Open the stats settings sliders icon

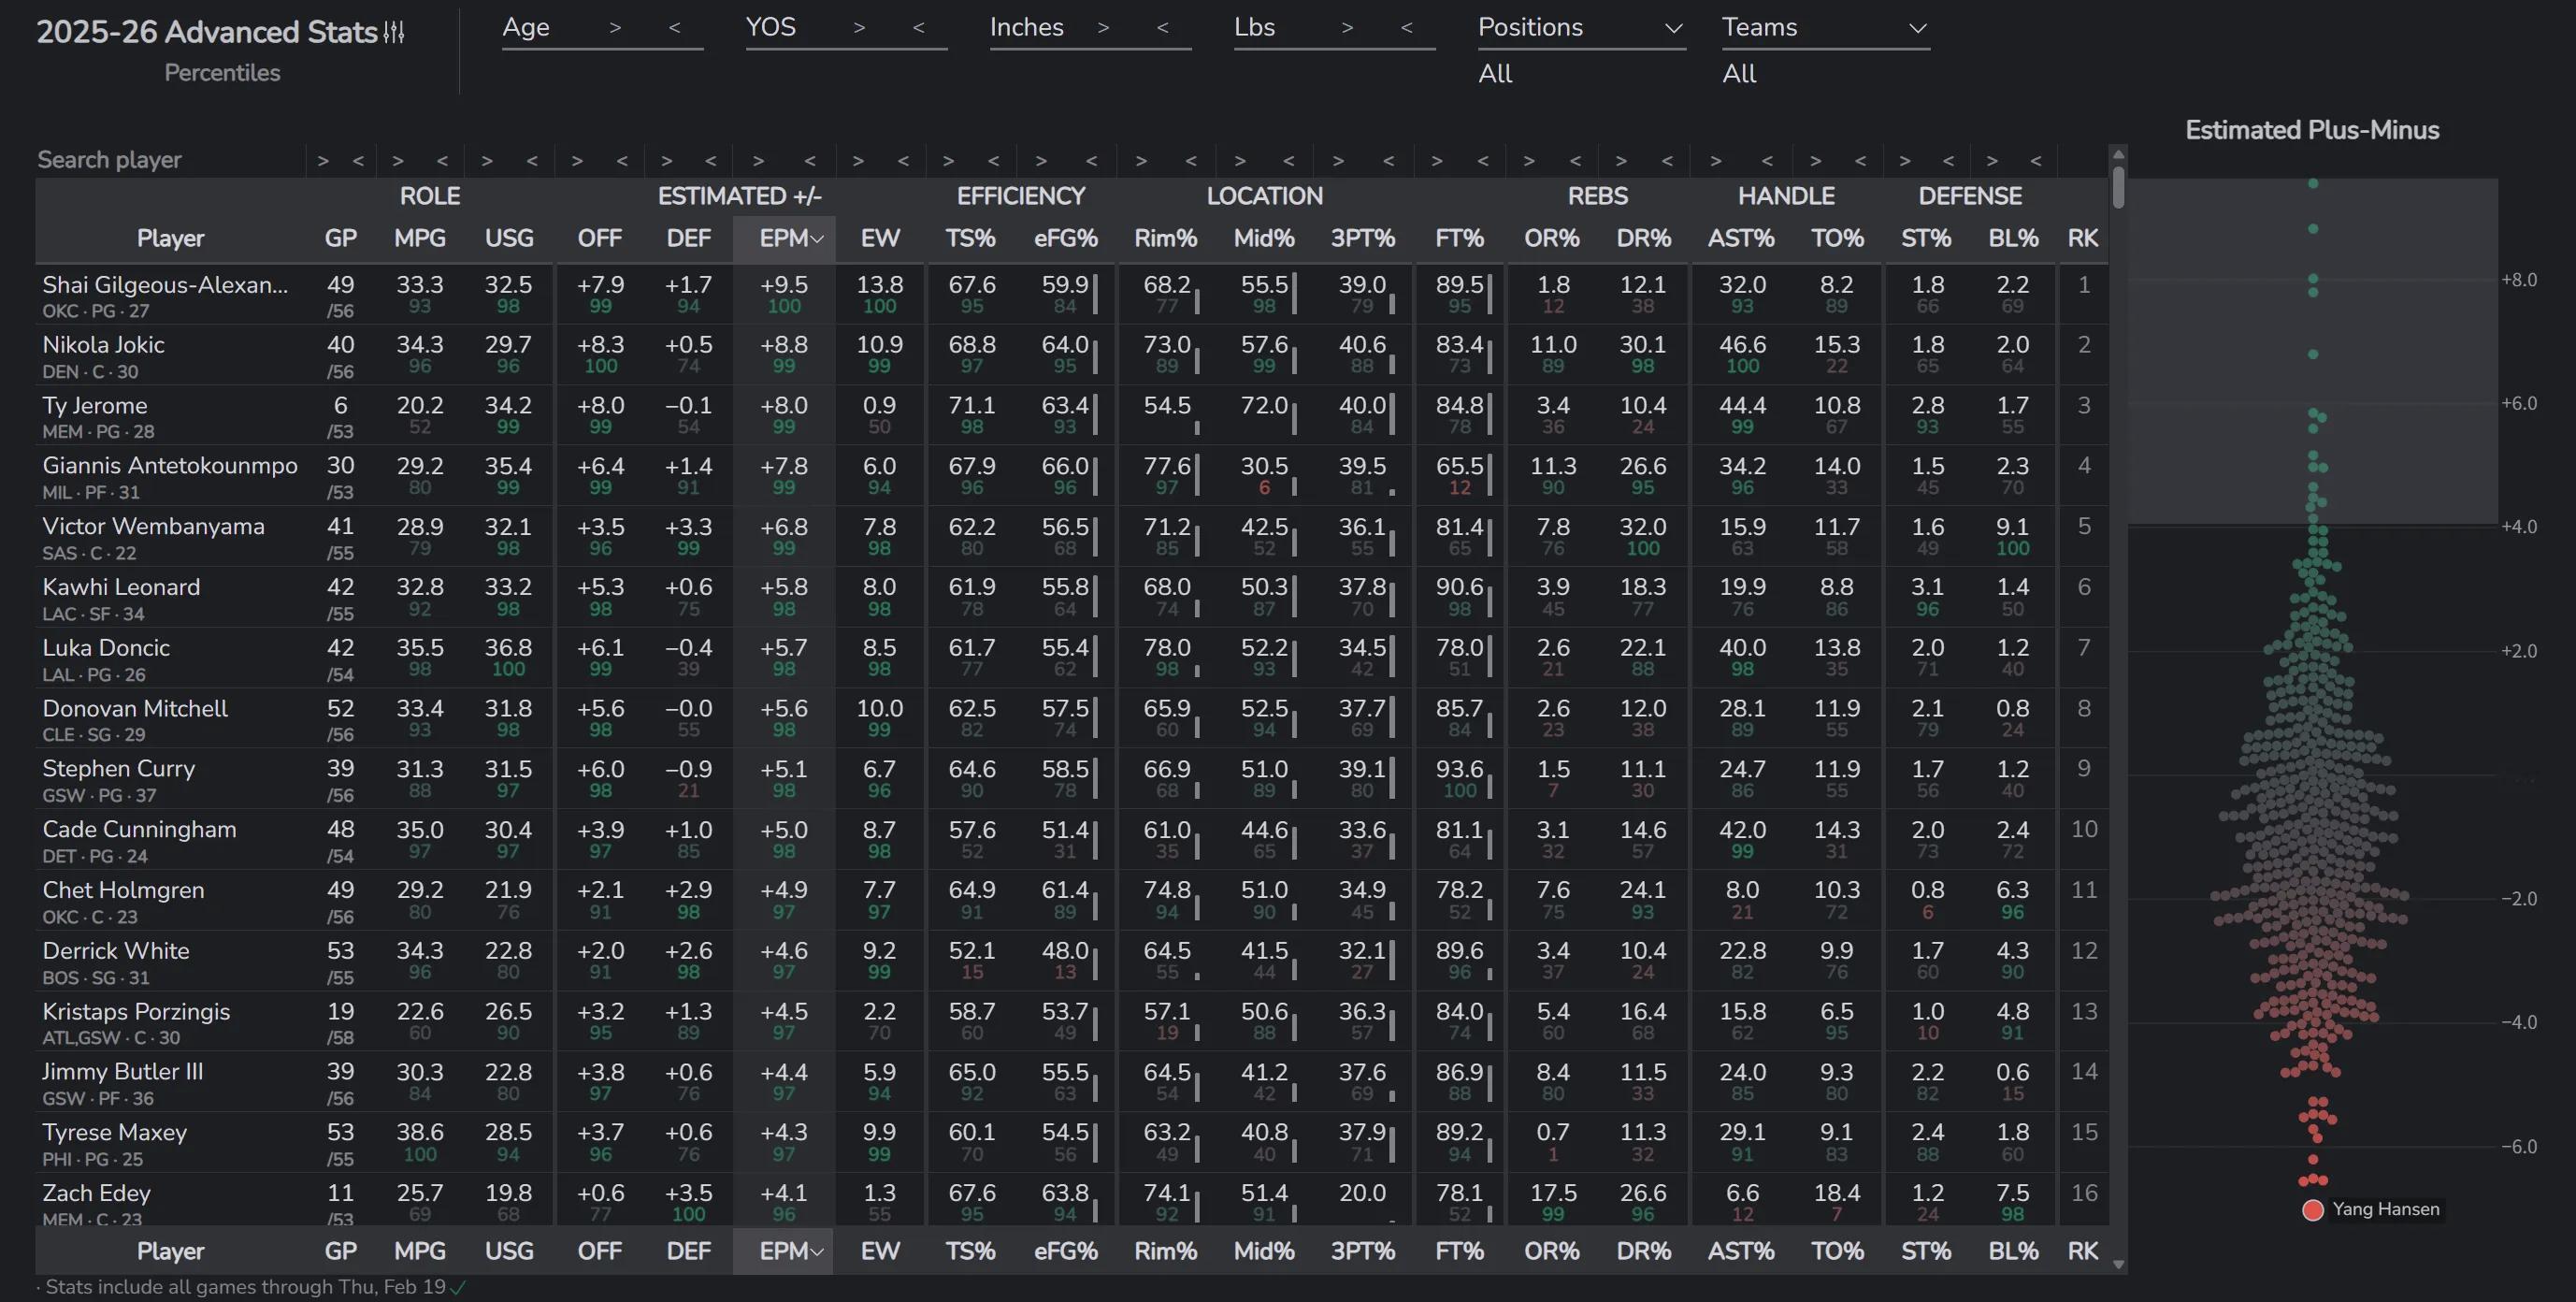click(x=394, y=33)
